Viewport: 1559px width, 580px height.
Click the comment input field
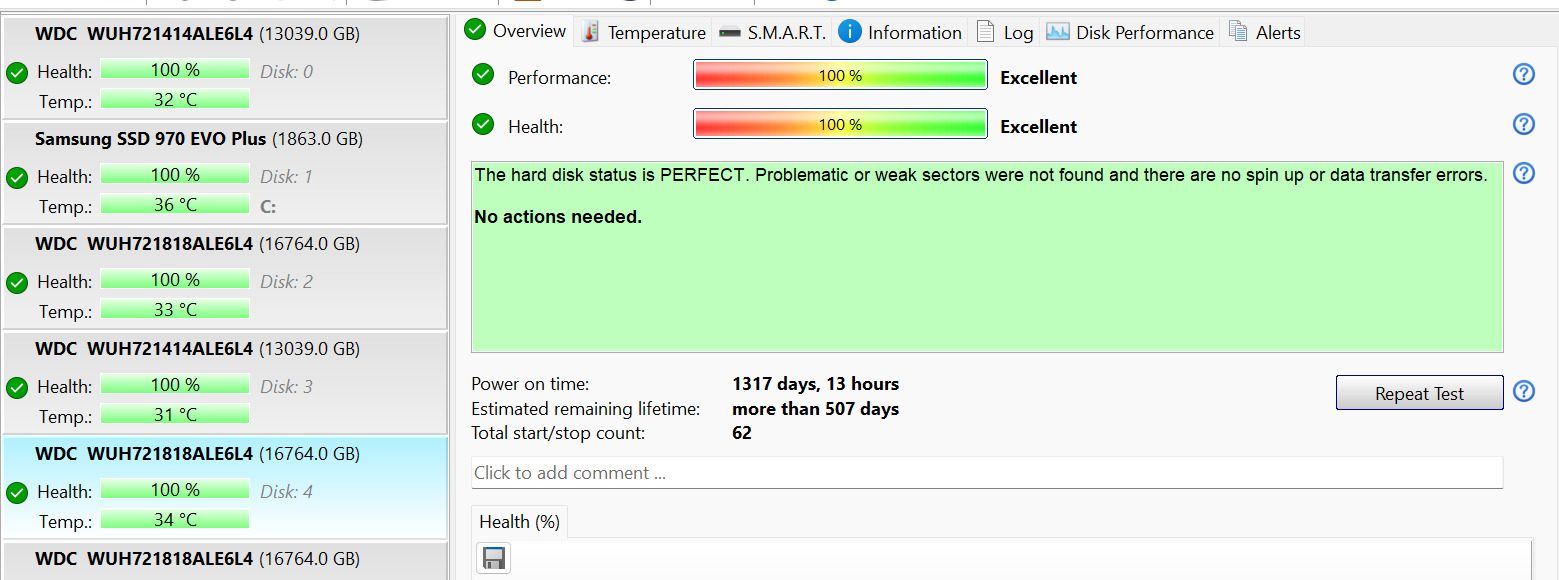(986, 473)
